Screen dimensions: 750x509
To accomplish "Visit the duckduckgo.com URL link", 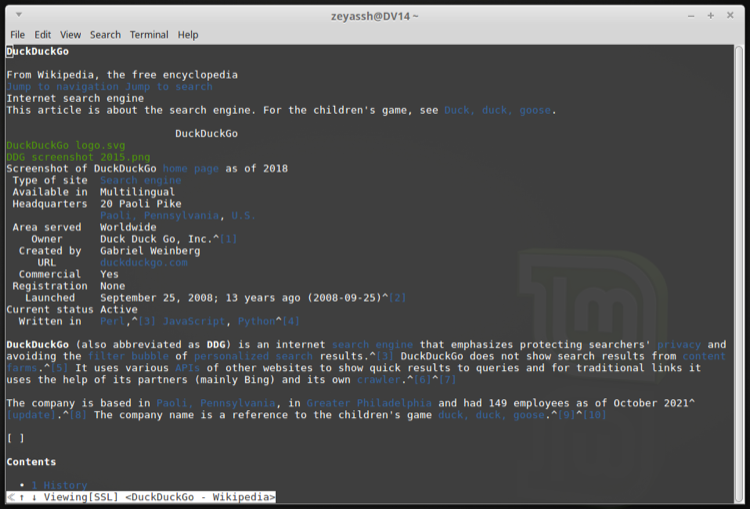I will point(144,263).
